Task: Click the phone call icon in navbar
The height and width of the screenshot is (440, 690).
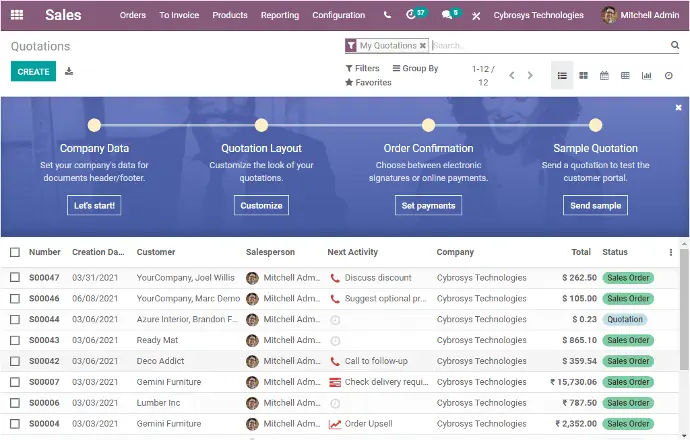Action: (x=387, y=15)
